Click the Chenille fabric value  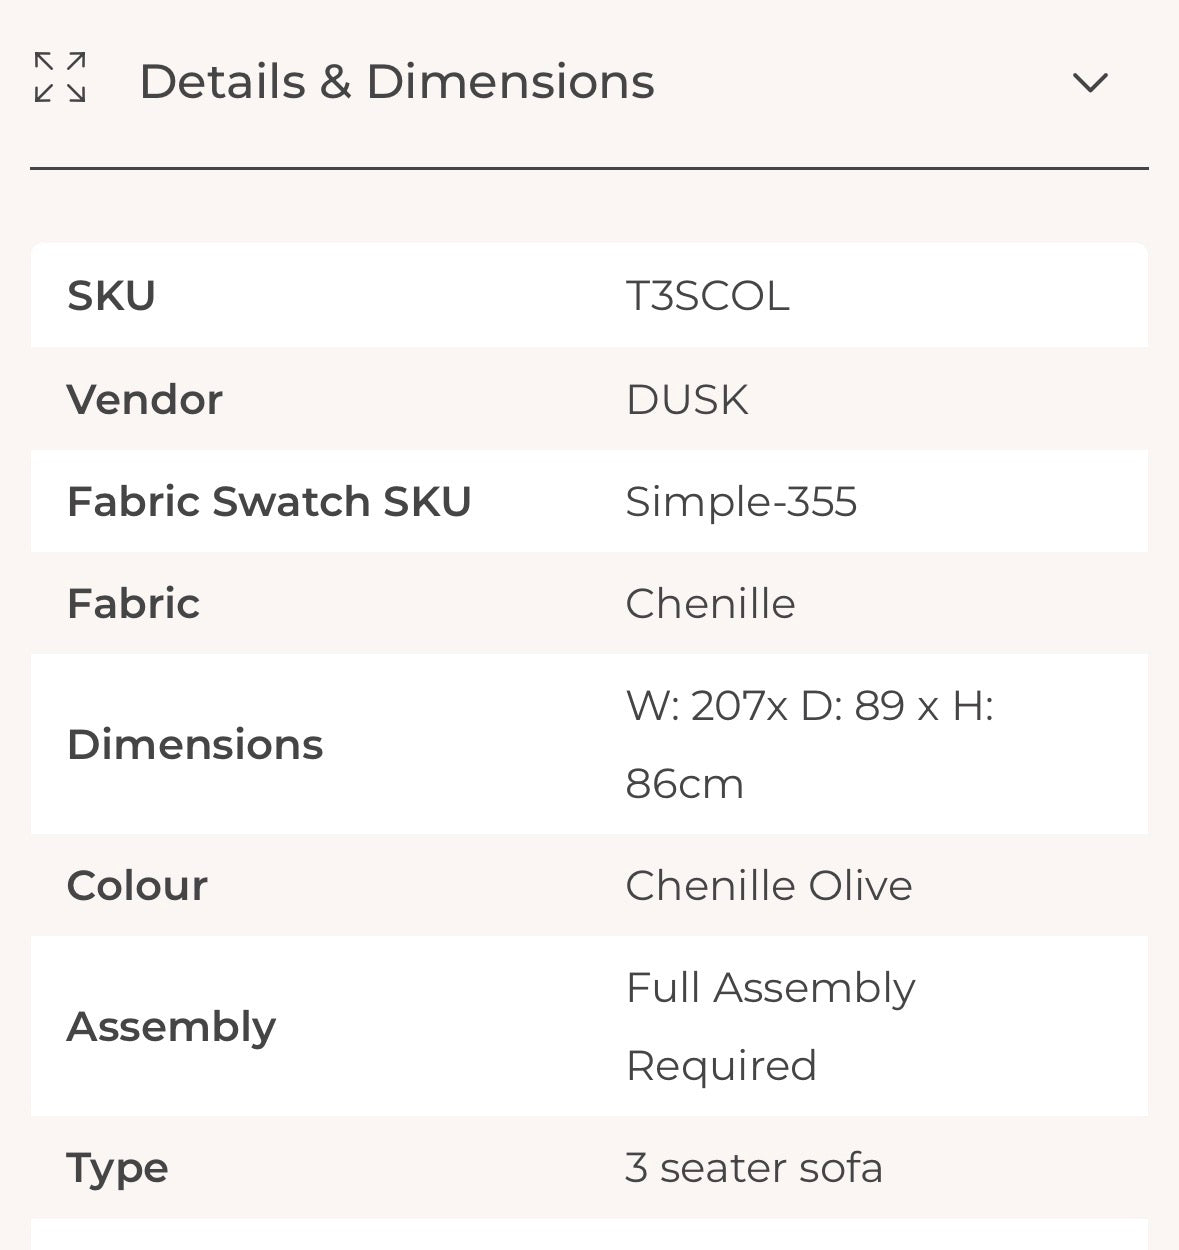click(710, 604)
